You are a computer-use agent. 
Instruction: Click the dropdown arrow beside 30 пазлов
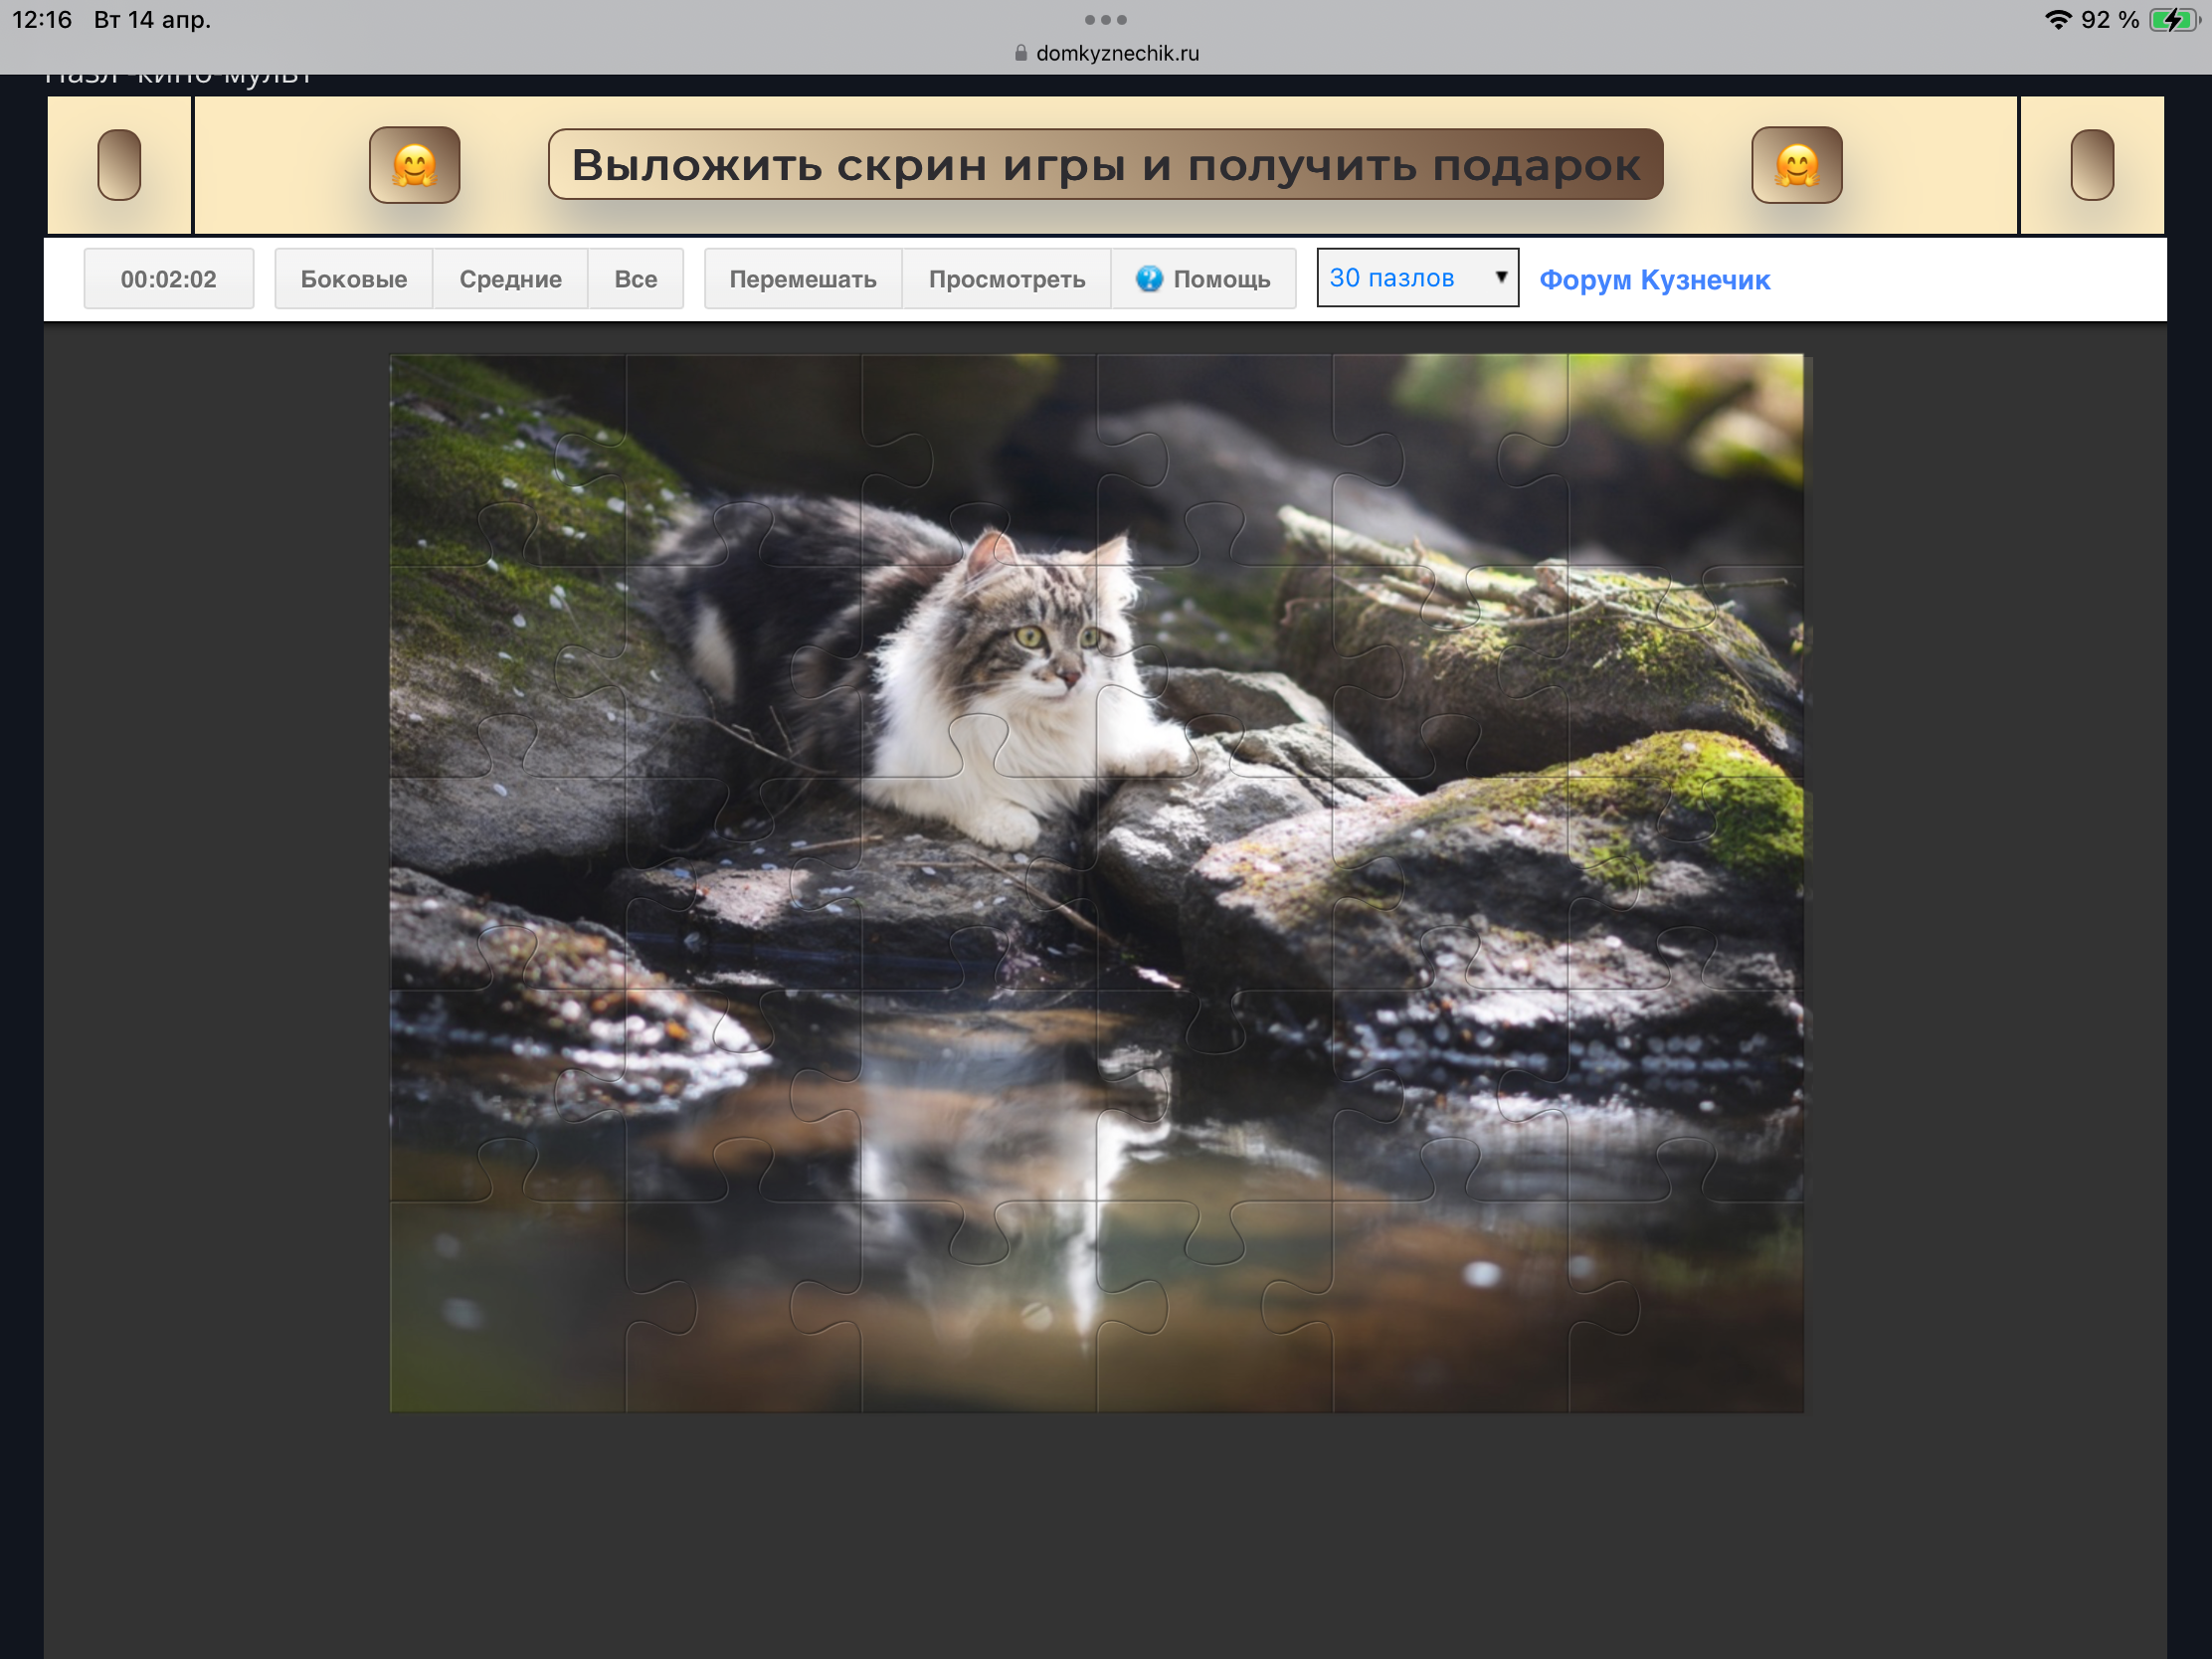pos(1500,277)
